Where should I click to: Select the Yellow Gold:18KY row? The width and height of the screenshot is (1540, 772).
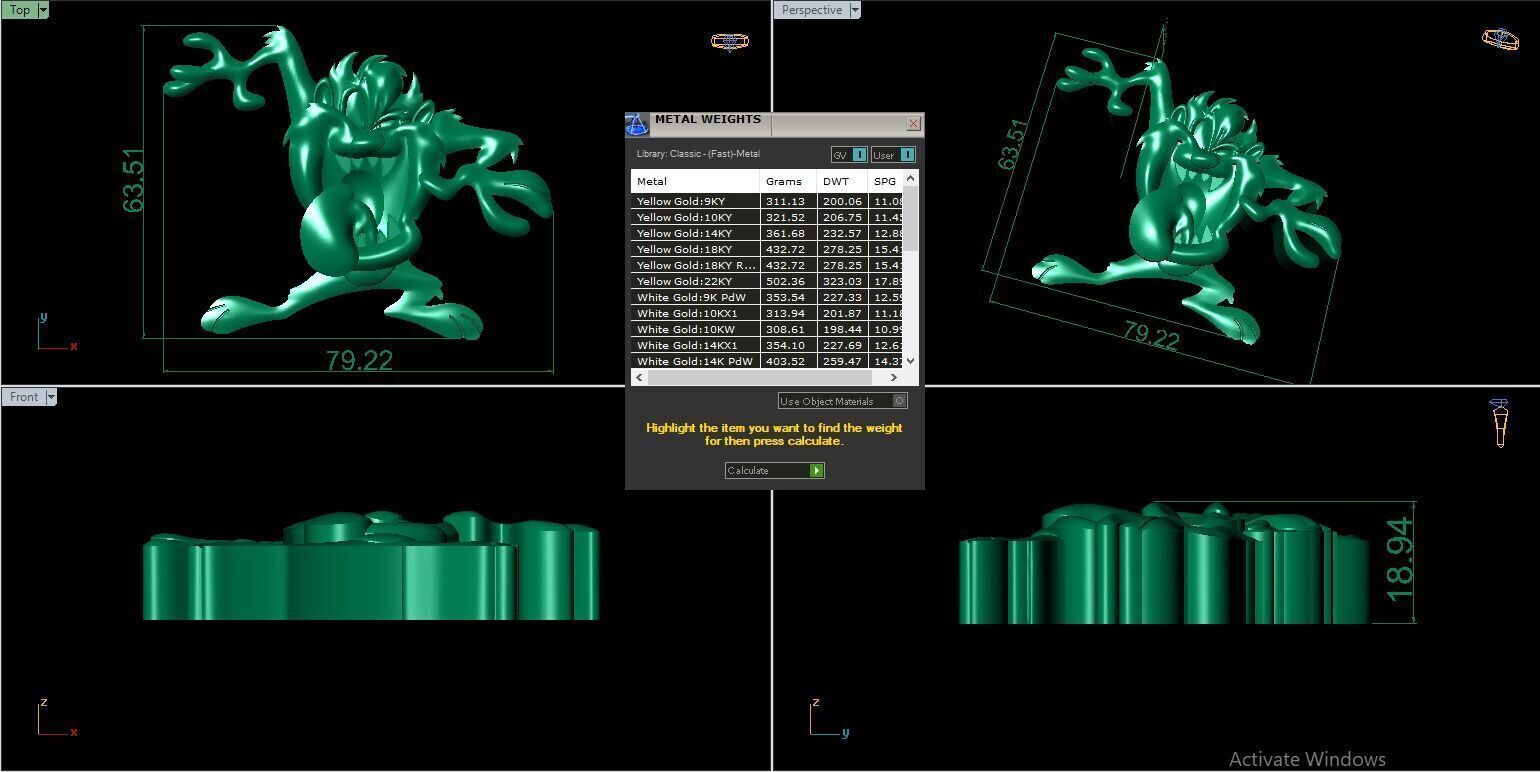click(x=767, y=249)
